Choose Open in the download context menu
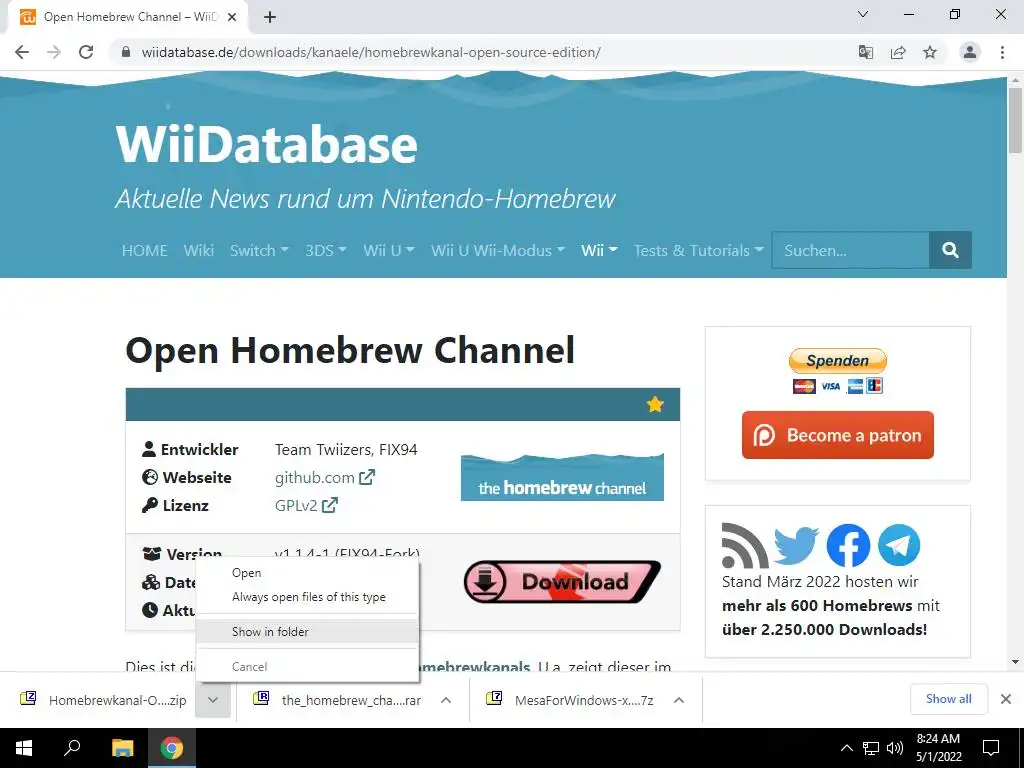The height and width of the screenshot is (768, 1024). (307, 573)
